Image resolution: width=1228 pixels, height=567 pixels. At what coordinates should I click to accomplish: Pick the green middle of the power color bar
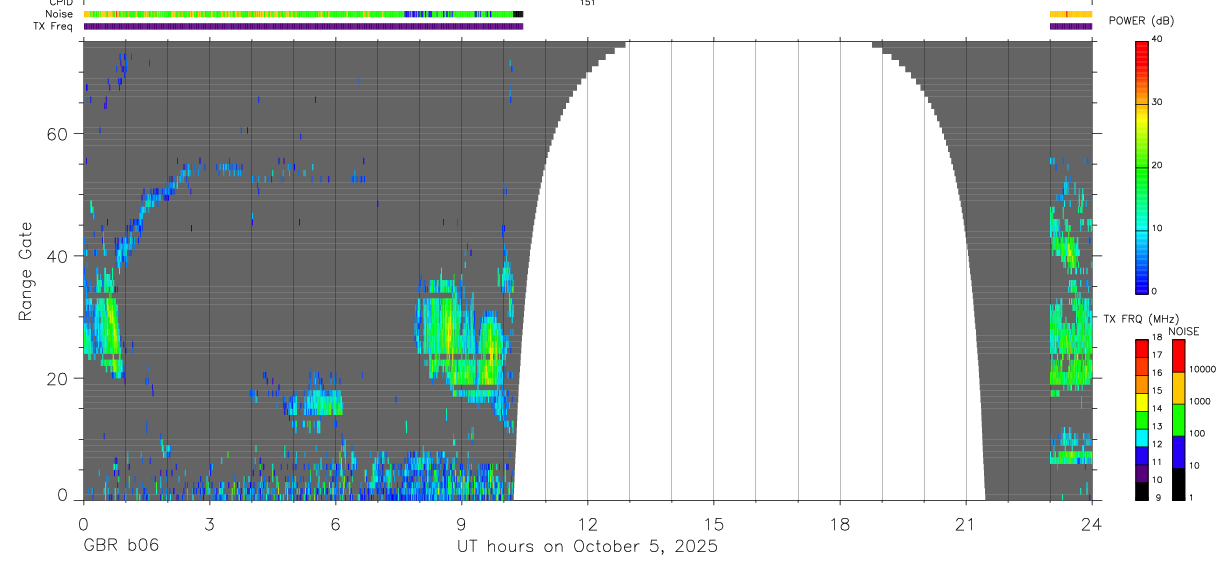(x=1142, y=166)
